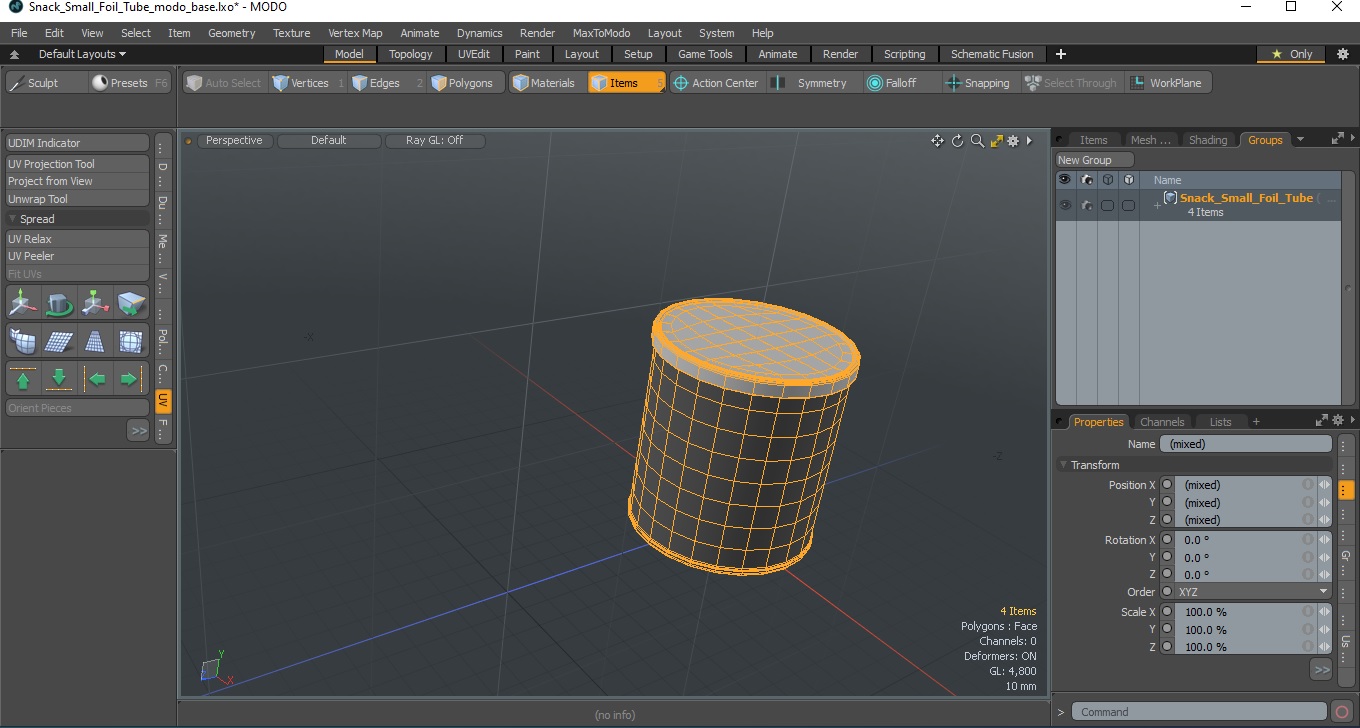
Task: Open the rotation Order XYZ dropdown
Action: pyautogui.click(x=1252, y=592)
